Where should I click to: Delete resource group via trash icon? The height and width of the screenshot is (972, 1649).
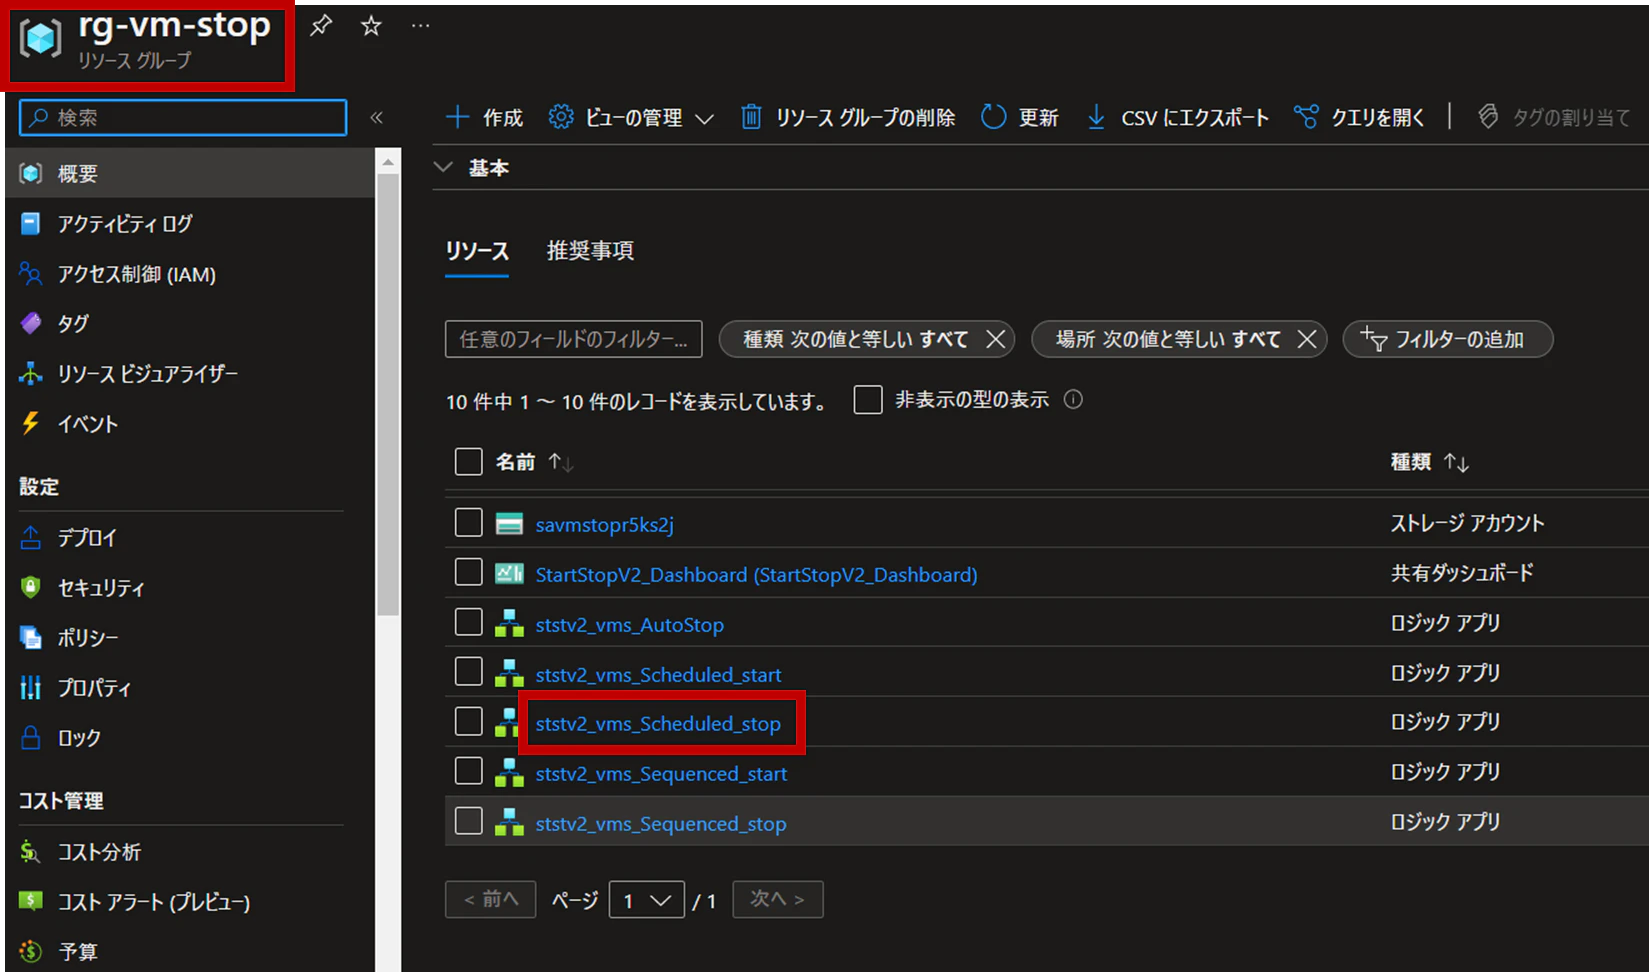point(751,117)
